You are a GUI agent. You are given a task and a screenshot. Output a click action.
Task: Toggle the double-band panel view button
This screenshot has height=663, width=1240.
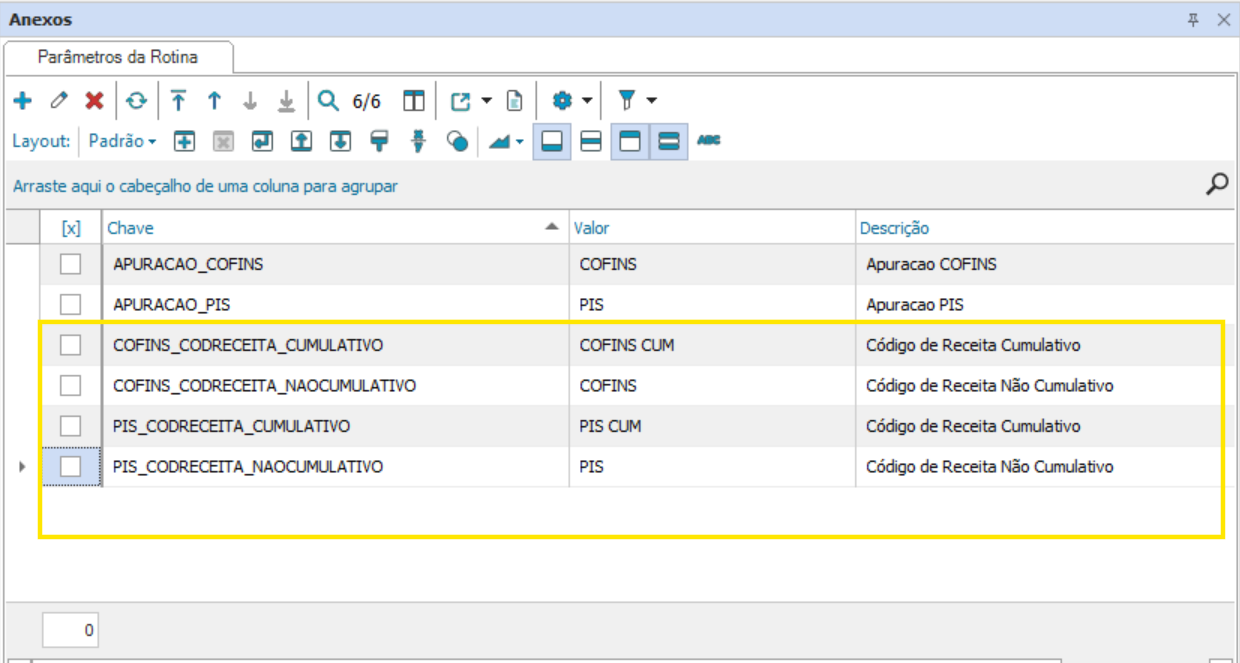(x=669, y=141)
